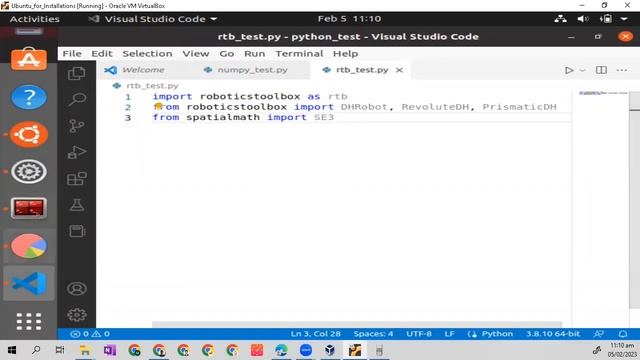
Task: Open the Selection menu
Action: (x=147, y=53)
